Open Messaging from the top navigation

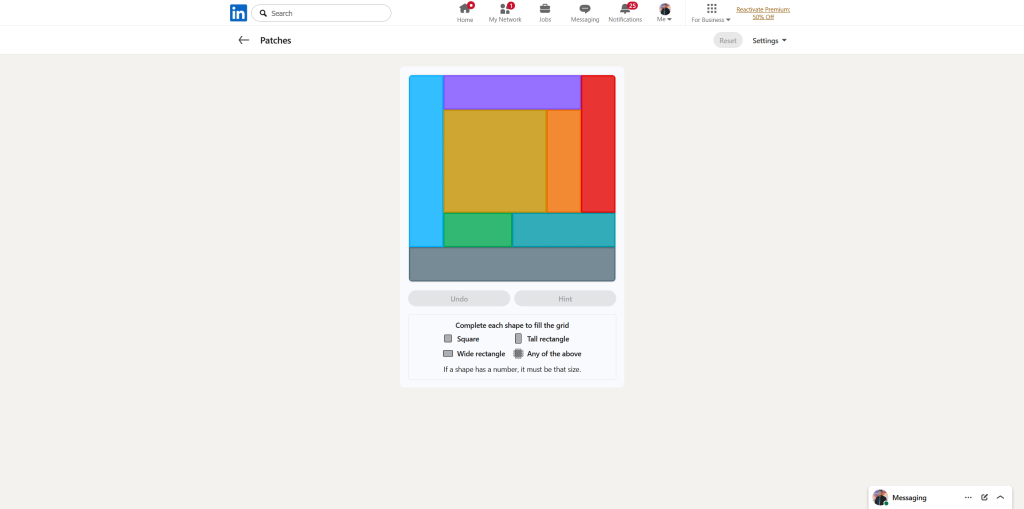[584, 13]
